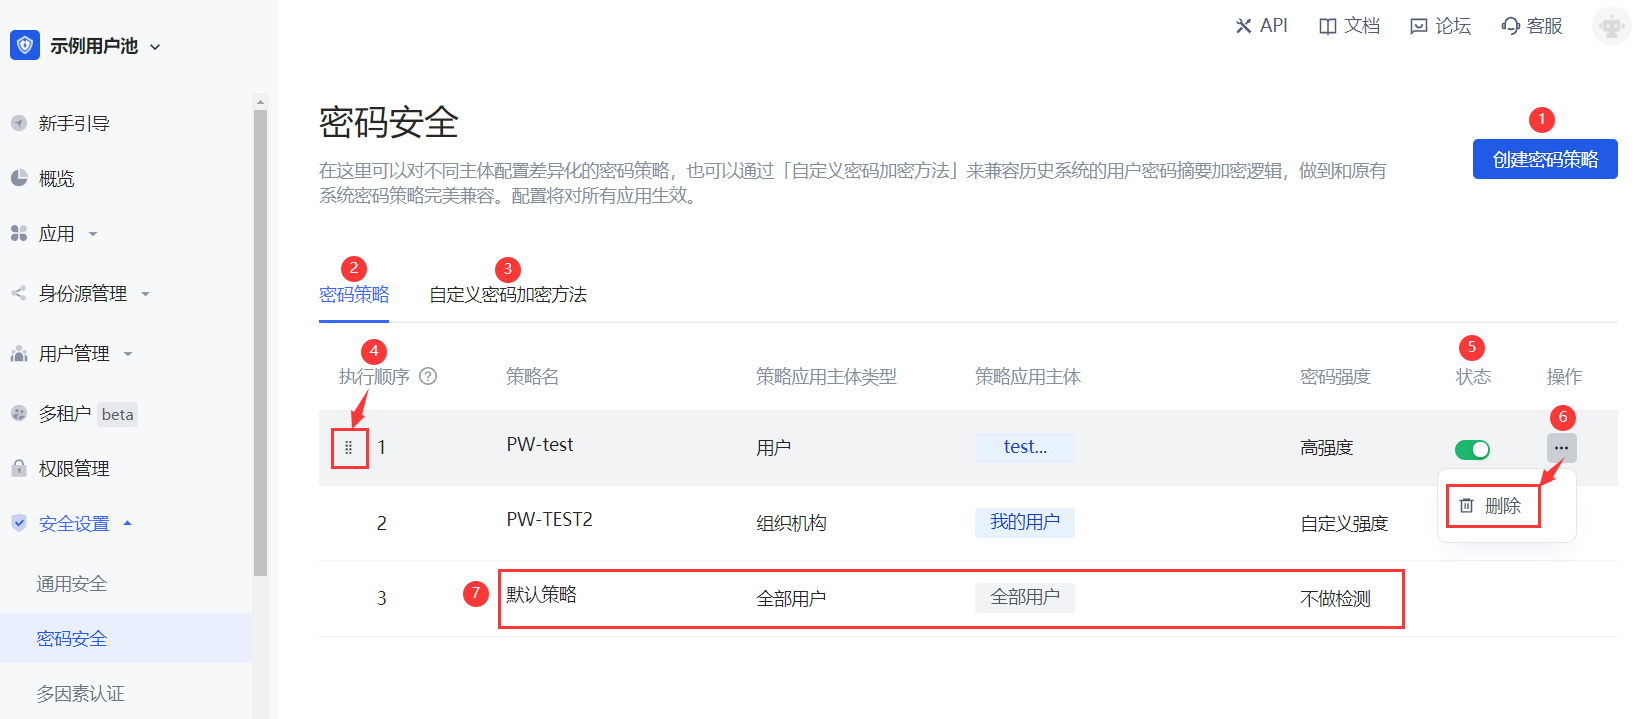1646x719 pixels.
Task: Collapse the 安全设置 sidebar section
Action: [127, 523]
